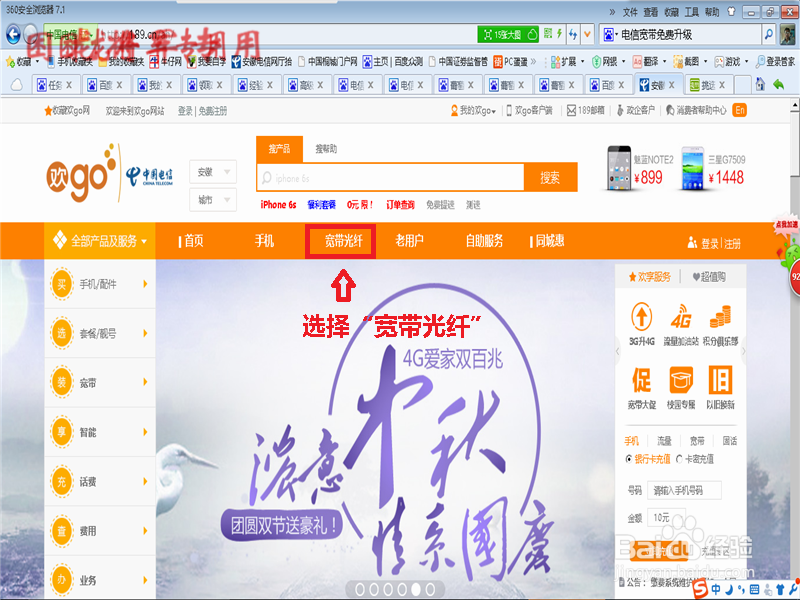Open the iPhone 6s hot search link
Screen dimensions: 800x600
tap(279, 205)
